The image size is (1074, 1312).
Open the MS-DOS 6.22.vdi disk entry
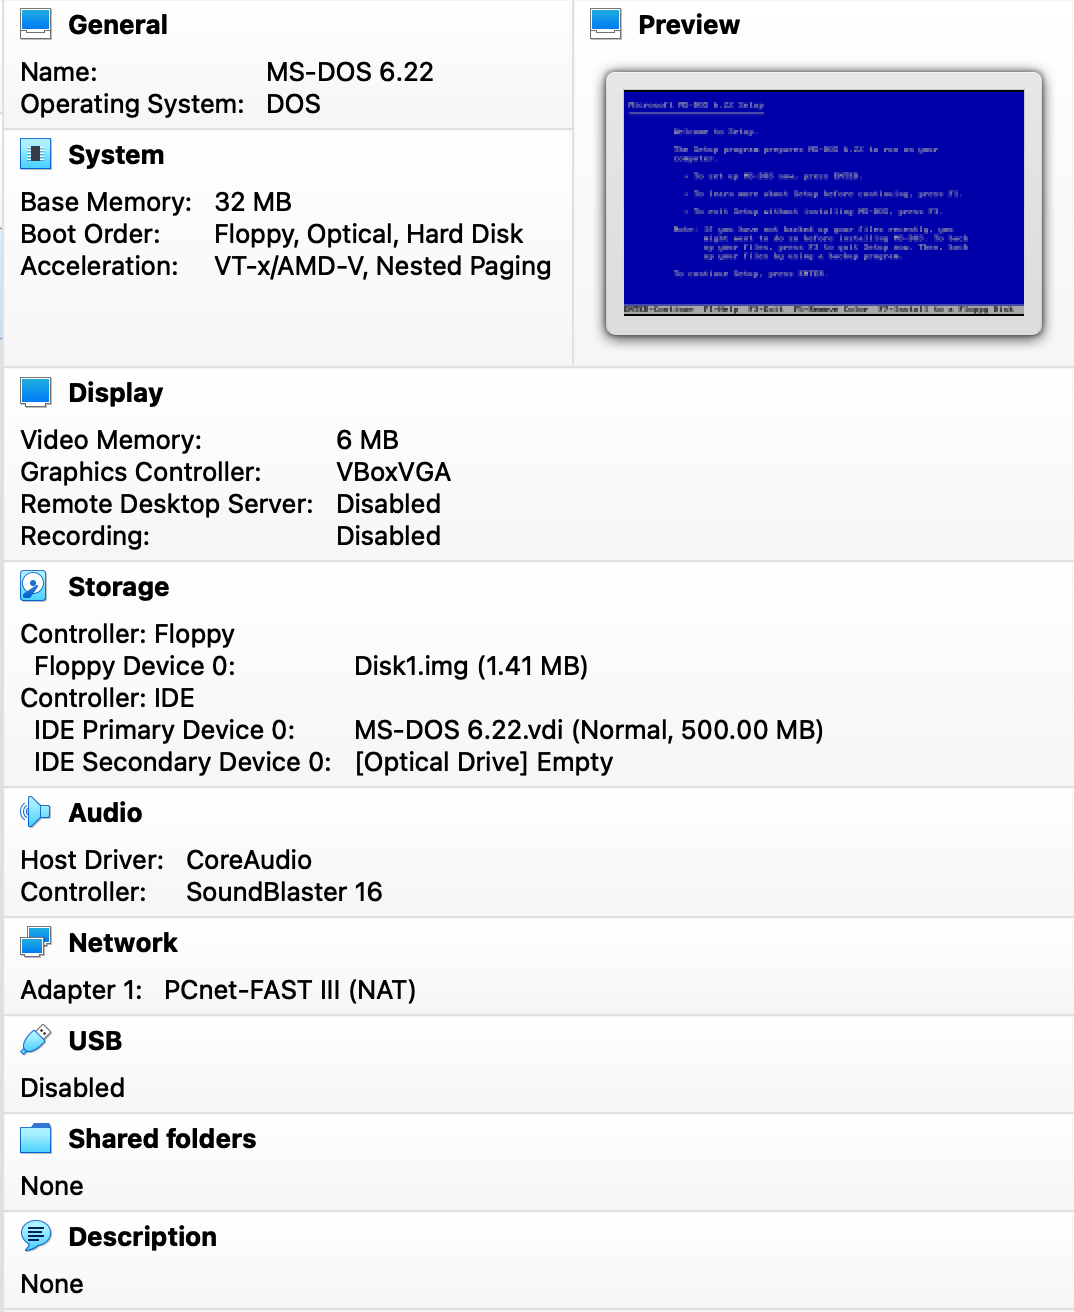click(589, 730)
